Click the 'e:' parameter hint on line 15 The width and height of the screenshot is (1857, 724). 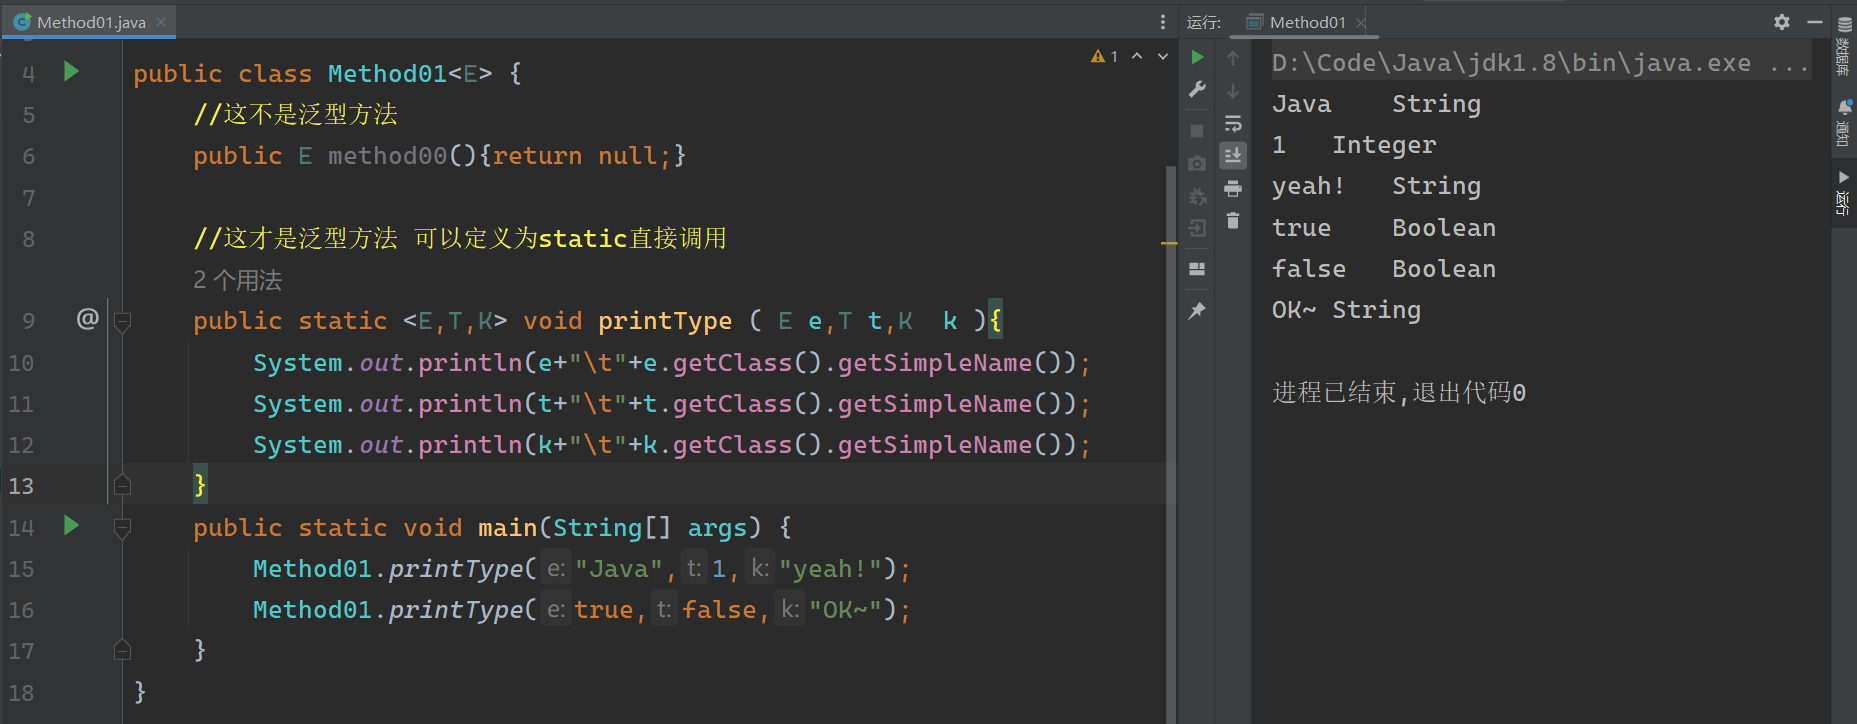[556, 569]
